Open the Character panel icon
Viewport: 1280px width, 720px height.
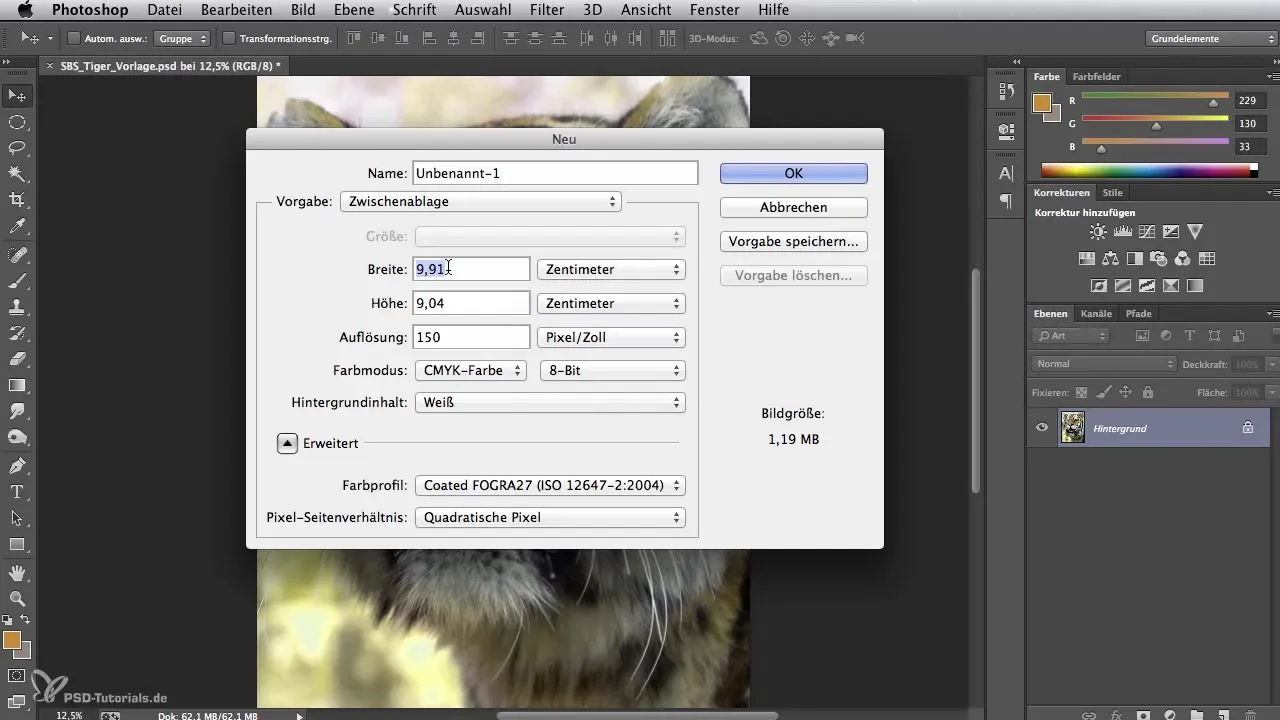(x=1006, y=173)
